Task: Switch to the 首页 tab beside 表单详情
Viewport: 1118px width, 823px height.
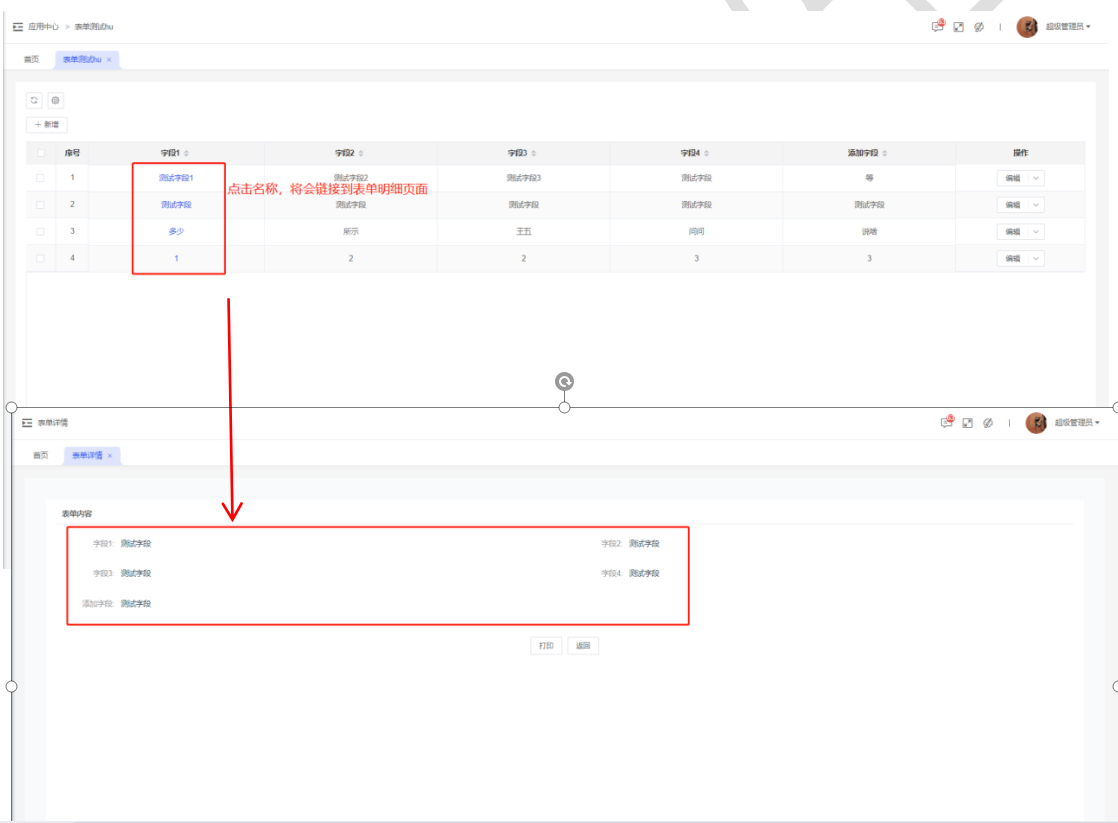Action: coord(41,456)
